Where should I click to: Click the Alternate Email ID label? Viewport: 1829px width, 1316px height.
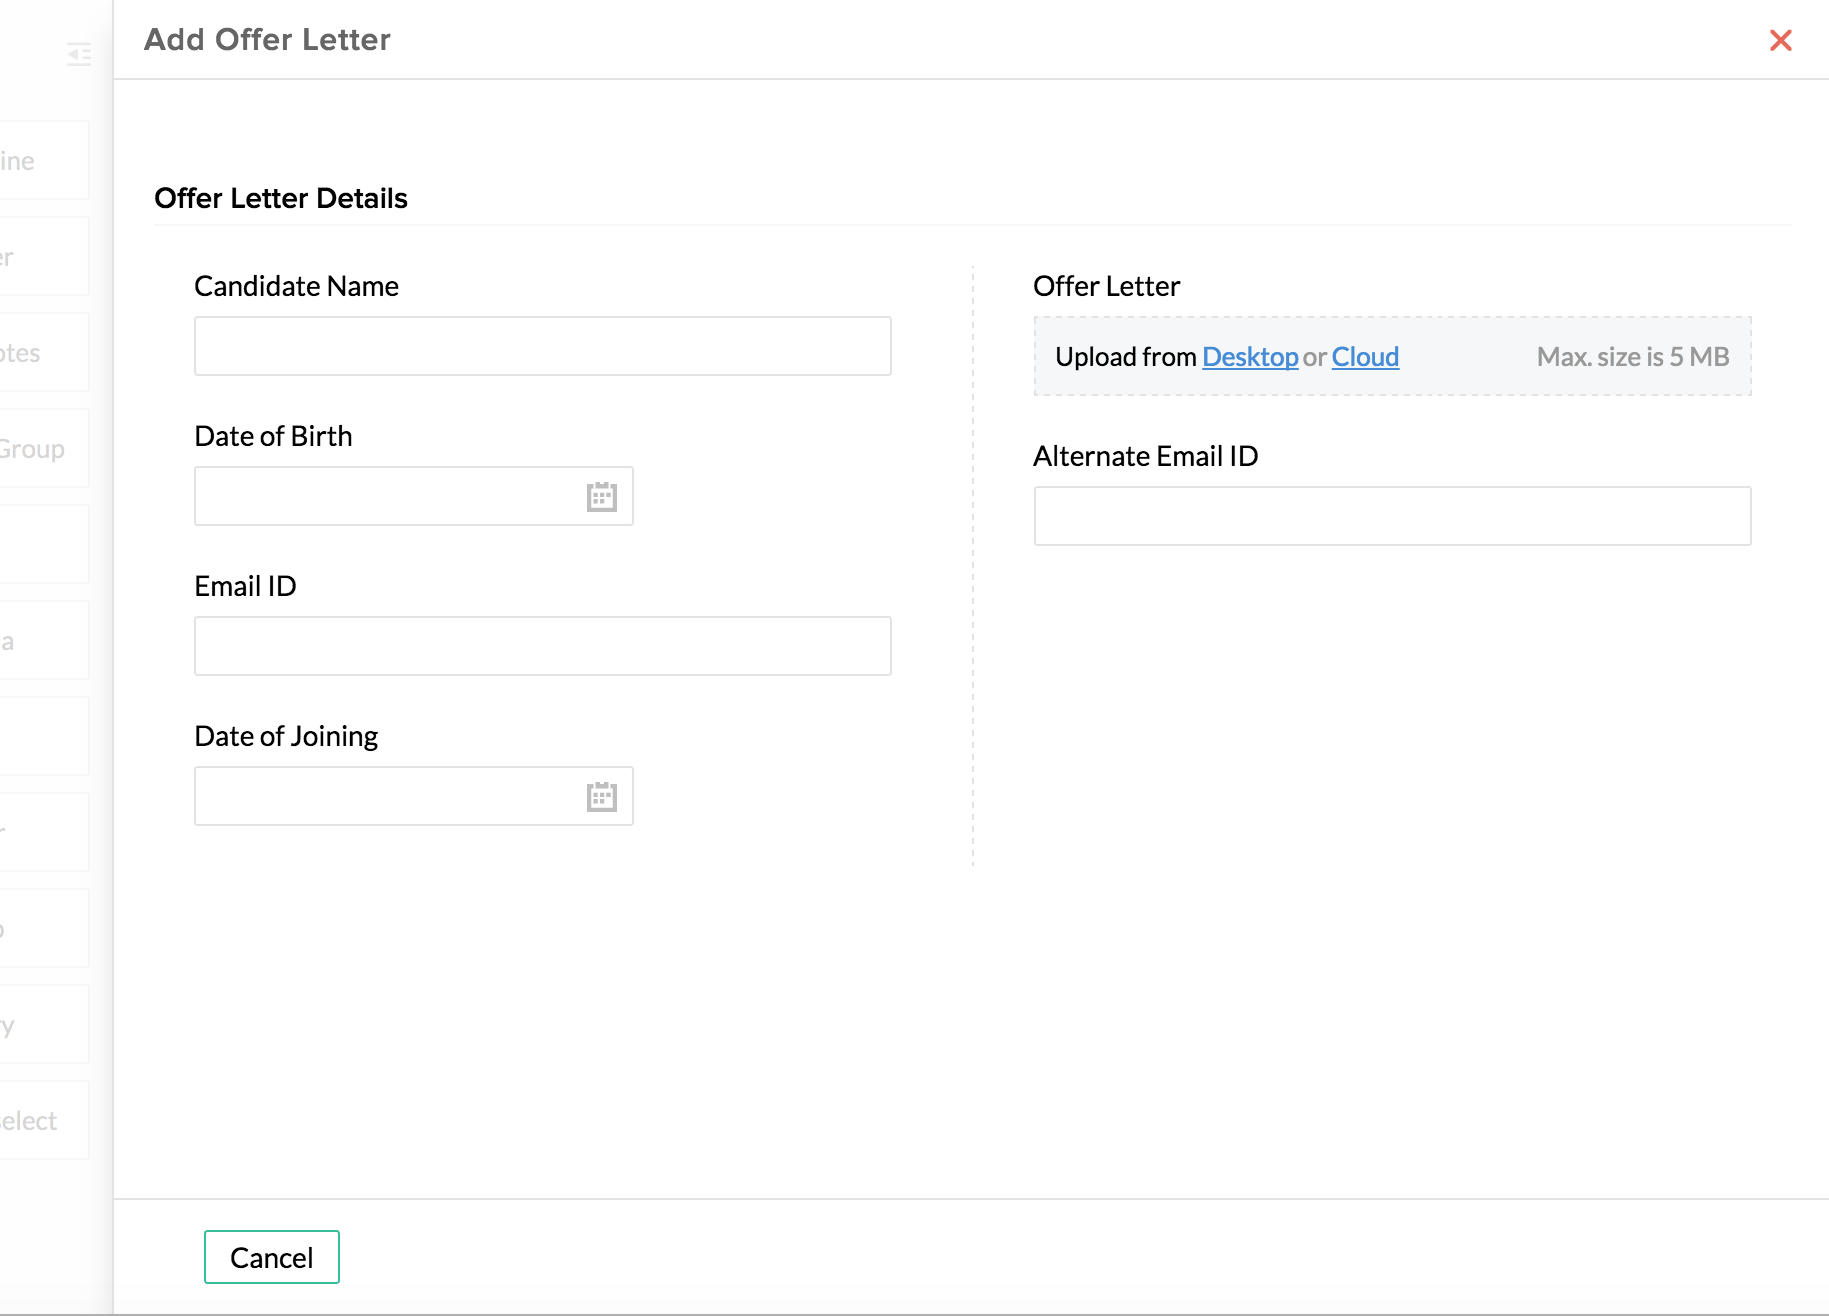coord(1145,456)
